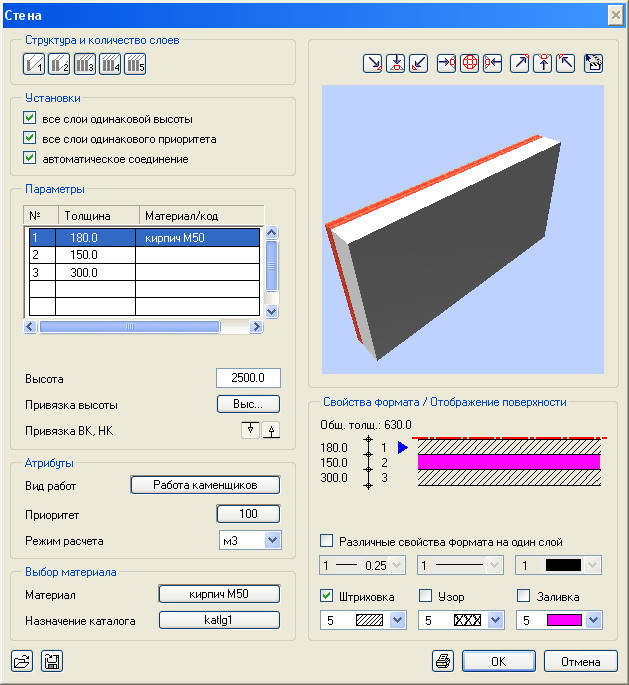Image resolution: width=629 pixels, height=685 pixels.
Task: Close the Стена dialog window
Action: (615, 16)
